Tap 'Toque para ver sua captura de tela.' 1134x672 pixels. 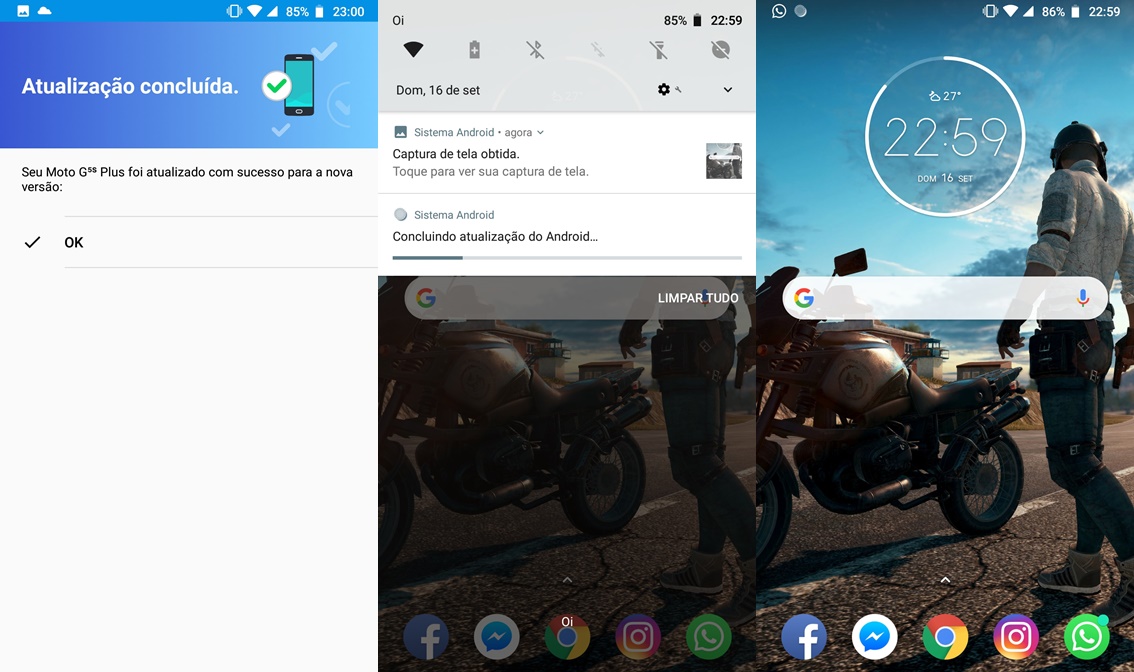490,171
